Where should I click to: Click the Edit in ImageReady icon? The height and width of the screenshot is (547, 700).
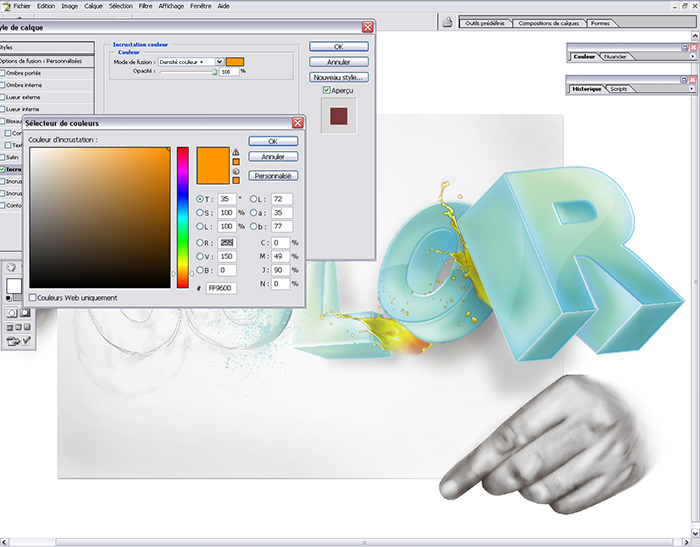point(14,341)
